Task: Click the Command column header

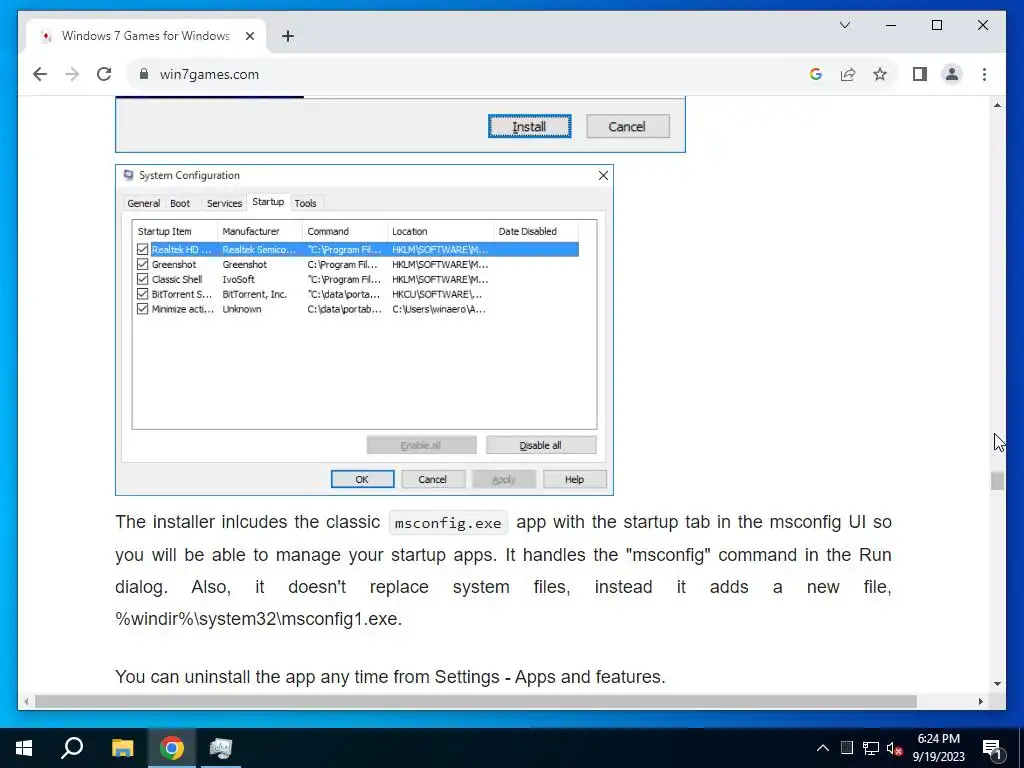Action: pos(344,231)
